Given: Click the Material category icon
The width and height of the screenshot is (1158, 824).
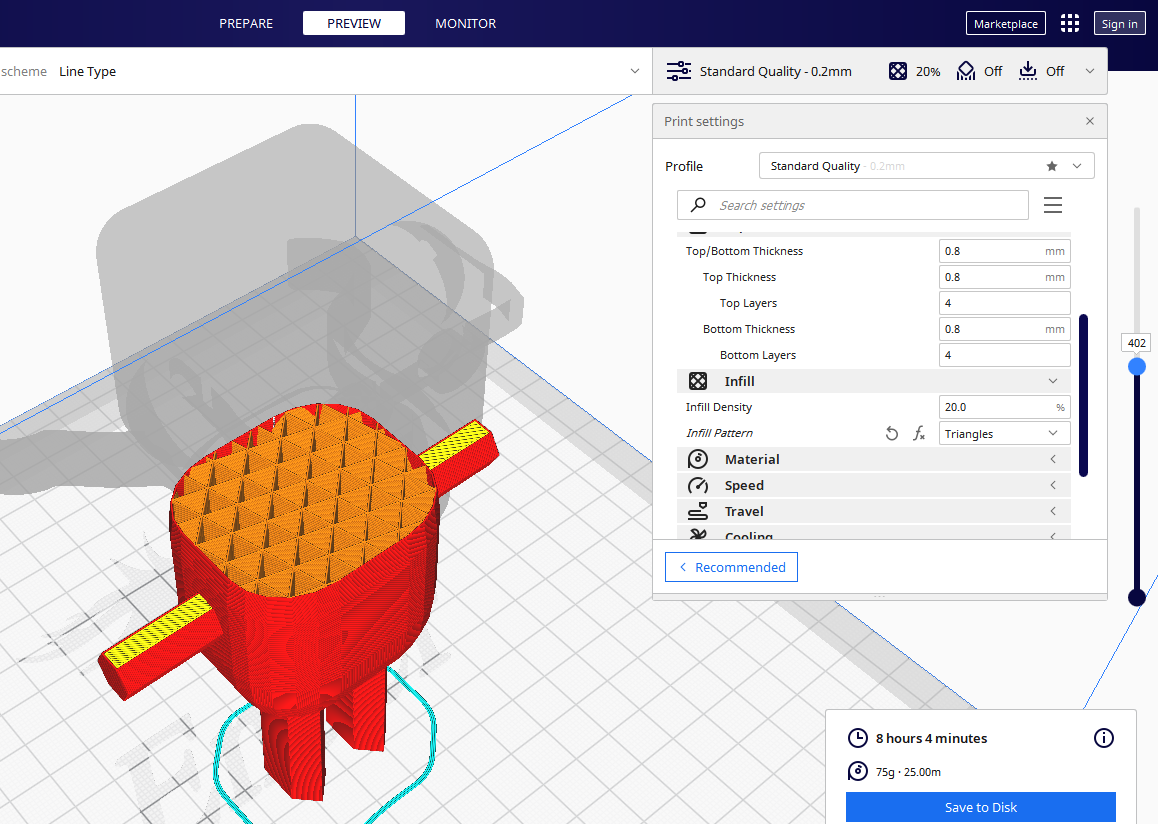Looking at the screenshot, I should pyautogui.click(x=697, y=459).
